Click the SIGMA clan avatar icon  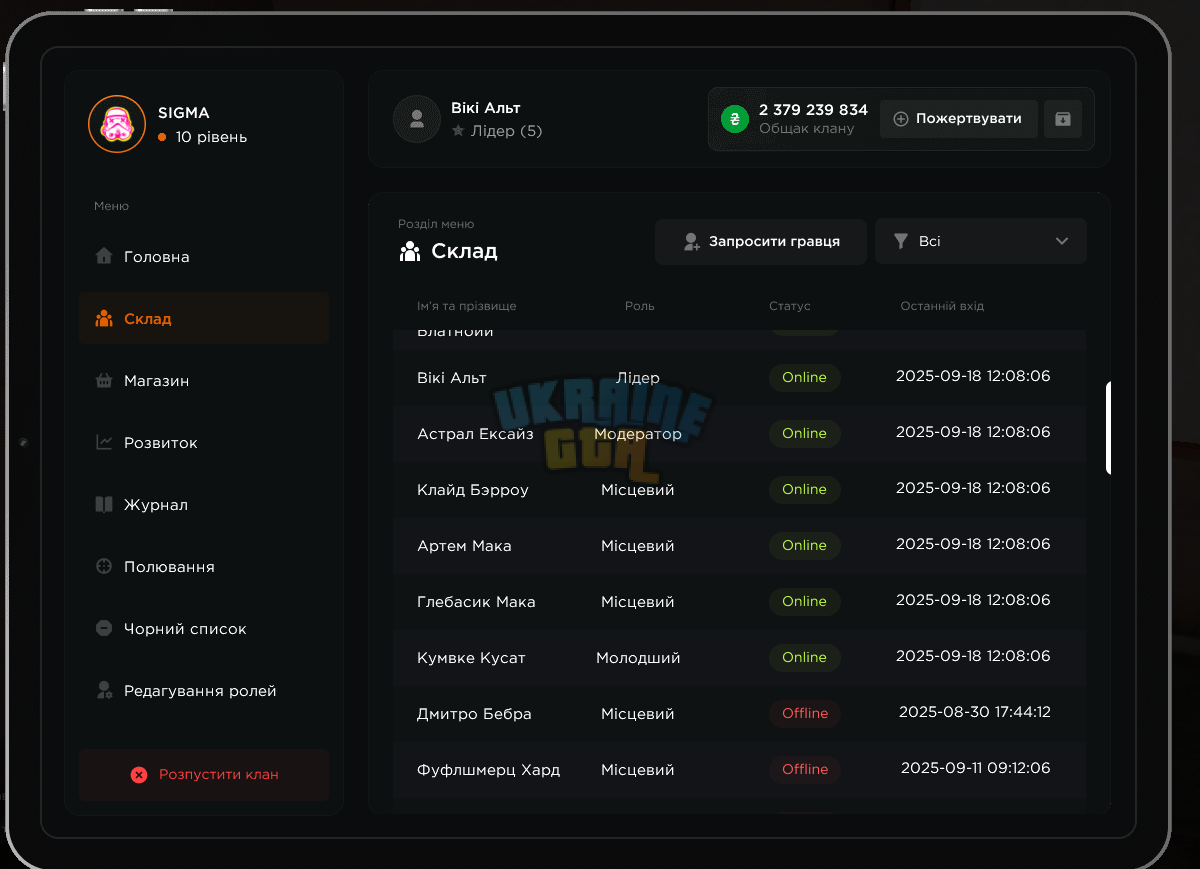(x=117, y=124)
